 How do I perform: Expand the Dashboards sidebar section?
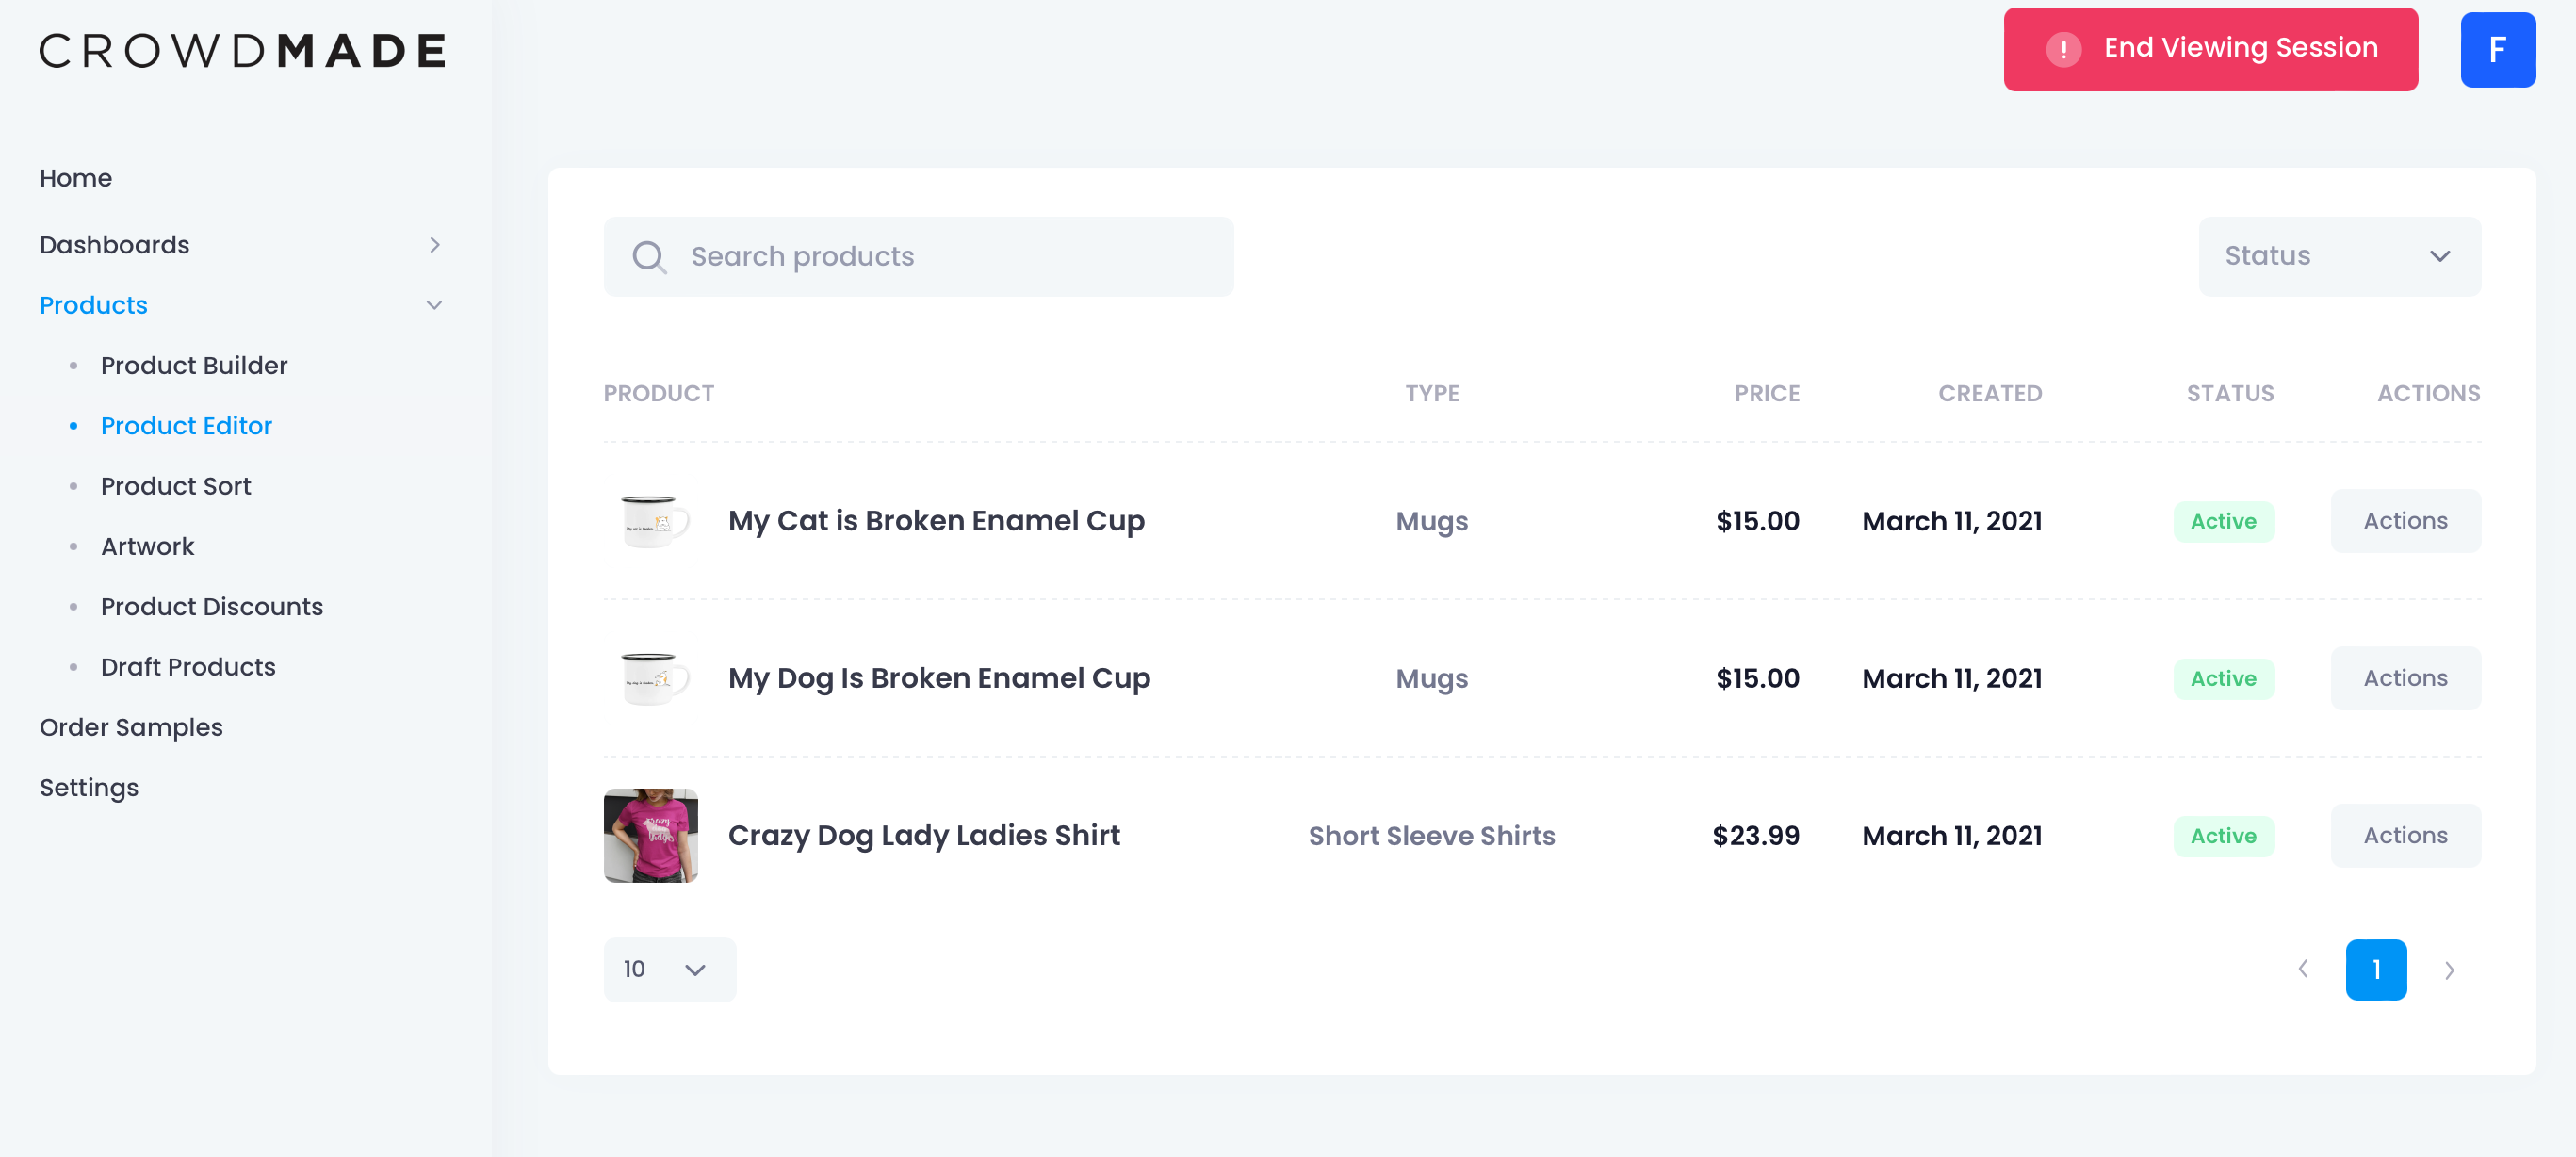pos(240,245)
